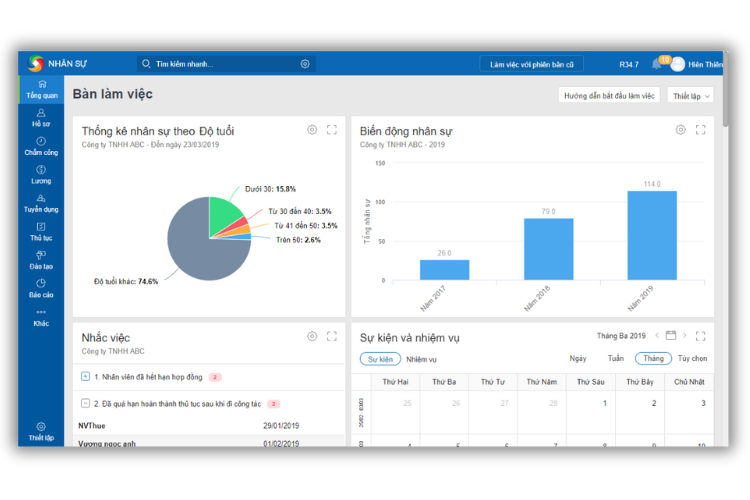Expand the Nhân viên đã hết hạn hợp đồng item

tap(86, 377)
